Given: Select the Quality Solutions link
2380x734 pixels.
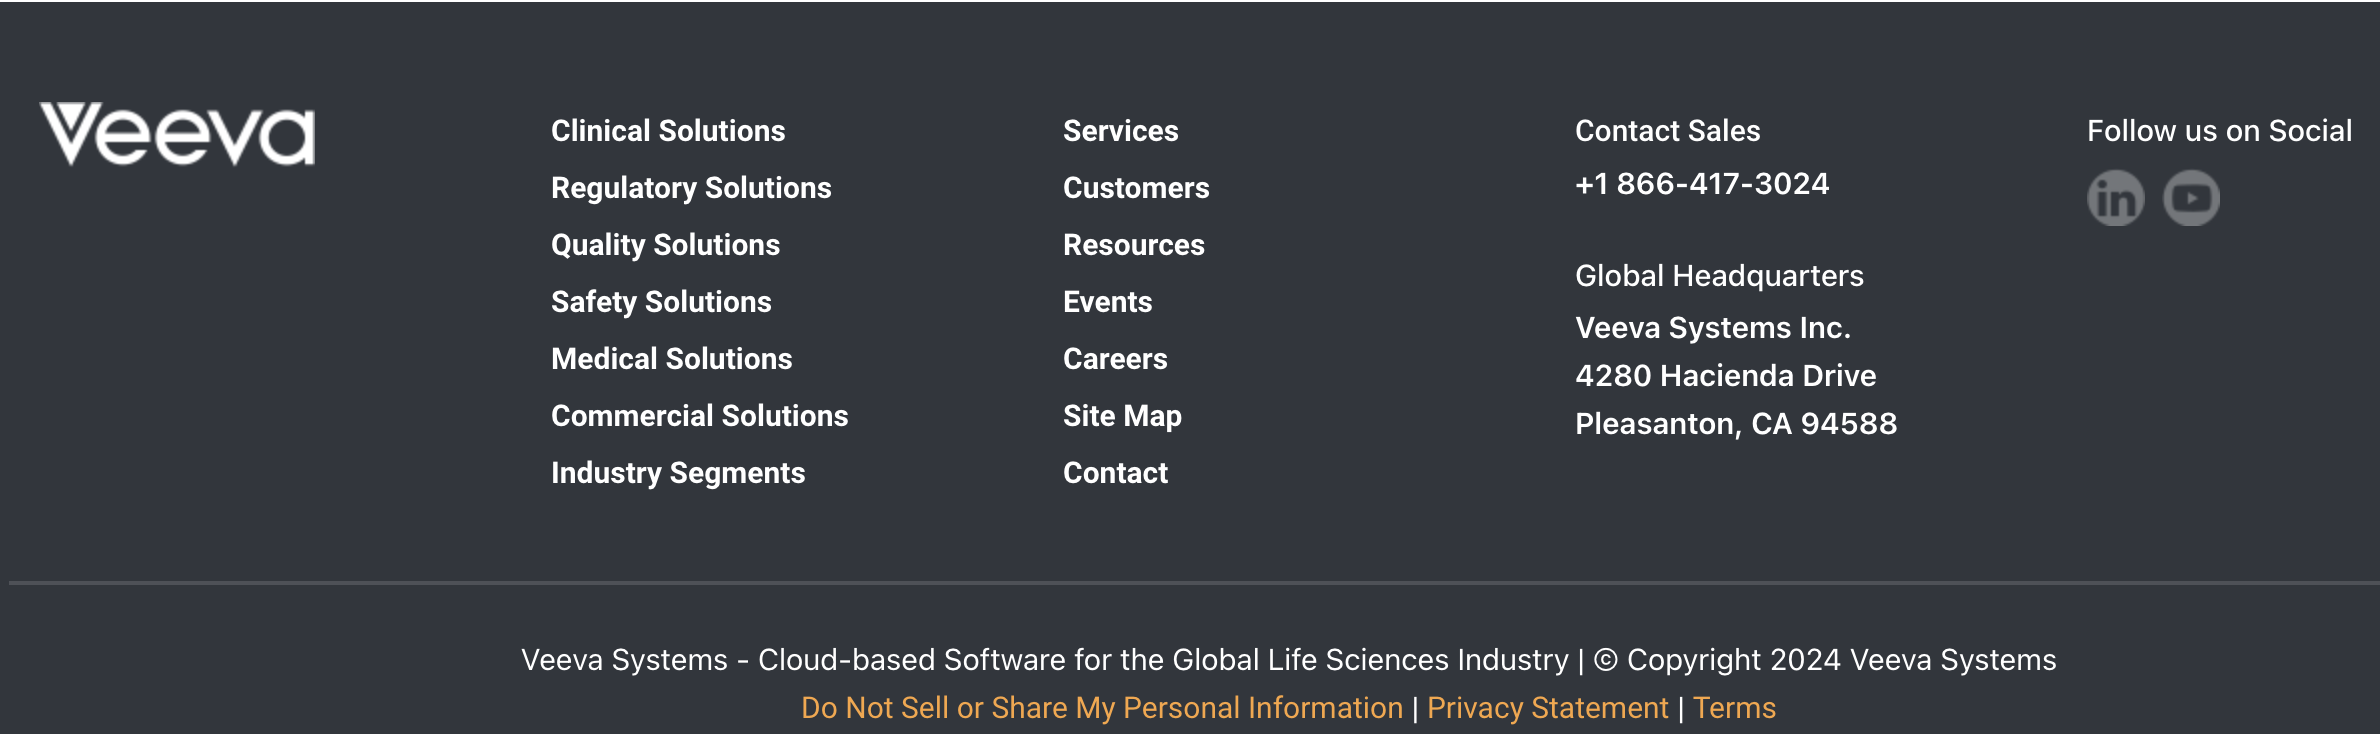Looking at the screenshot, I should point(665,245).
